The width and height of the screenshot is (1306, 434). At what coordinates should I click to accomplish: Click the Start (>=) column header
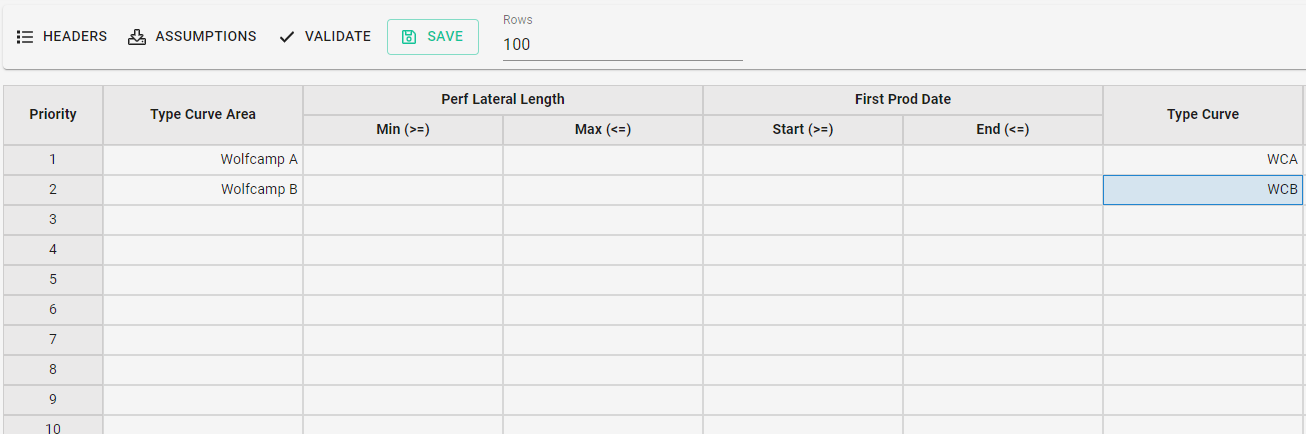(x=803, y=130)
